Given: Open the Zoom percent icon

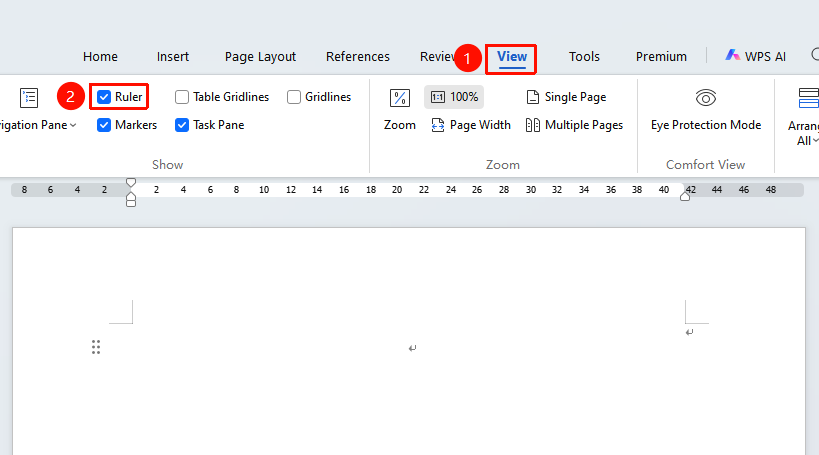Looking at the screenshot, I should (x=400, y=98).
